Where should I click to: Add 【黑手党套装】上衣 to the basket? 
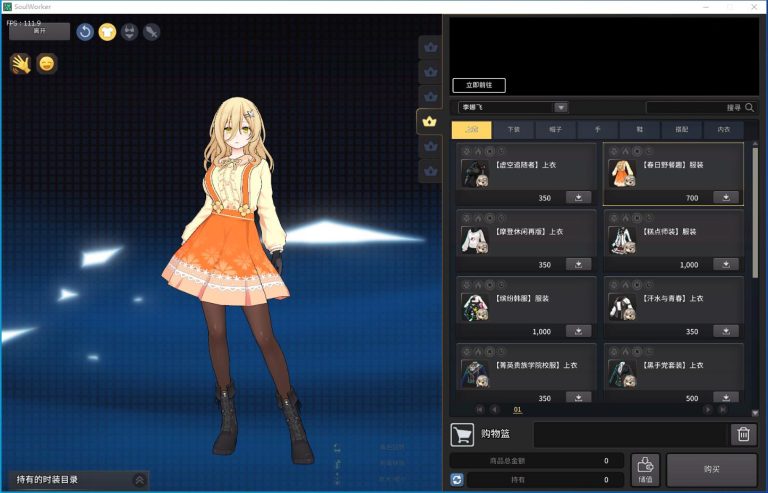pos(726,397)
